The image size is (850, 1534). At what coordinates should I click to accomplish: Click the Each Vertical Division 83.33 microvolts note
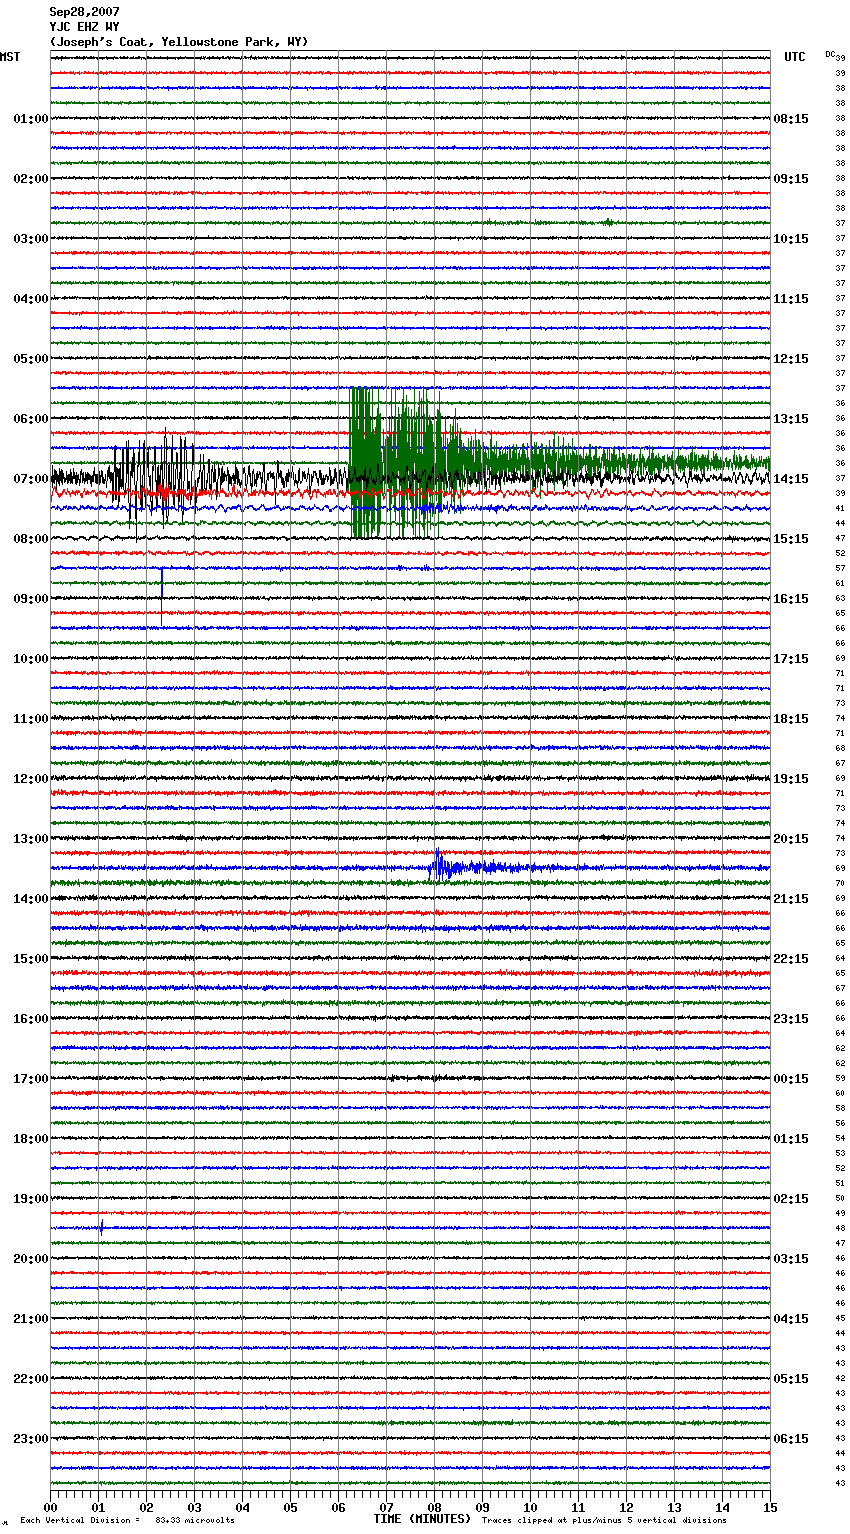pyautogui.click(x=127, y=1521)
